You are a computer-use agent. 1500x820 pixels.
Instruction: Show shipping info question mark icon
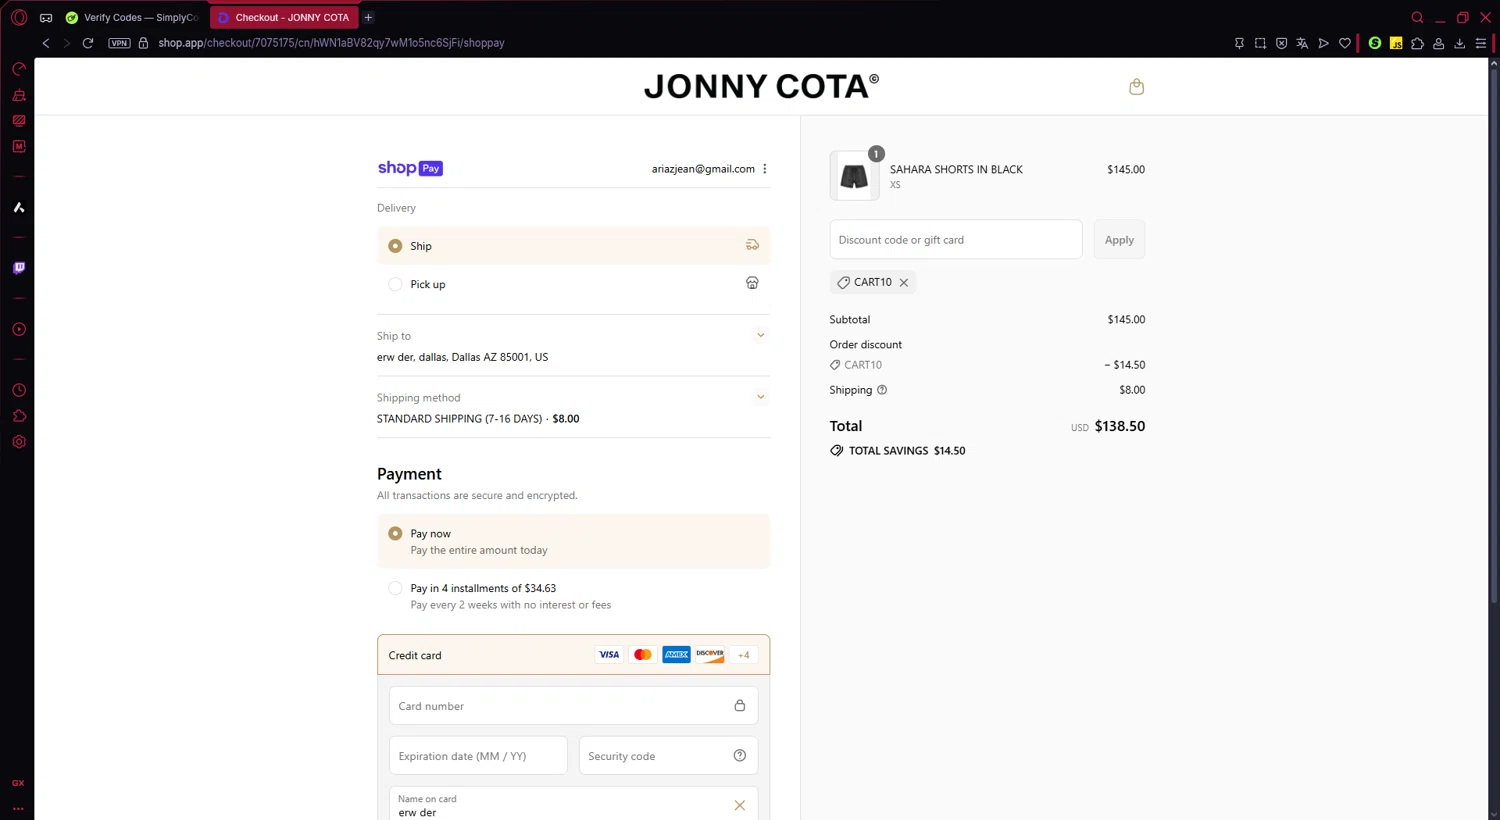[x=882, y=390]
